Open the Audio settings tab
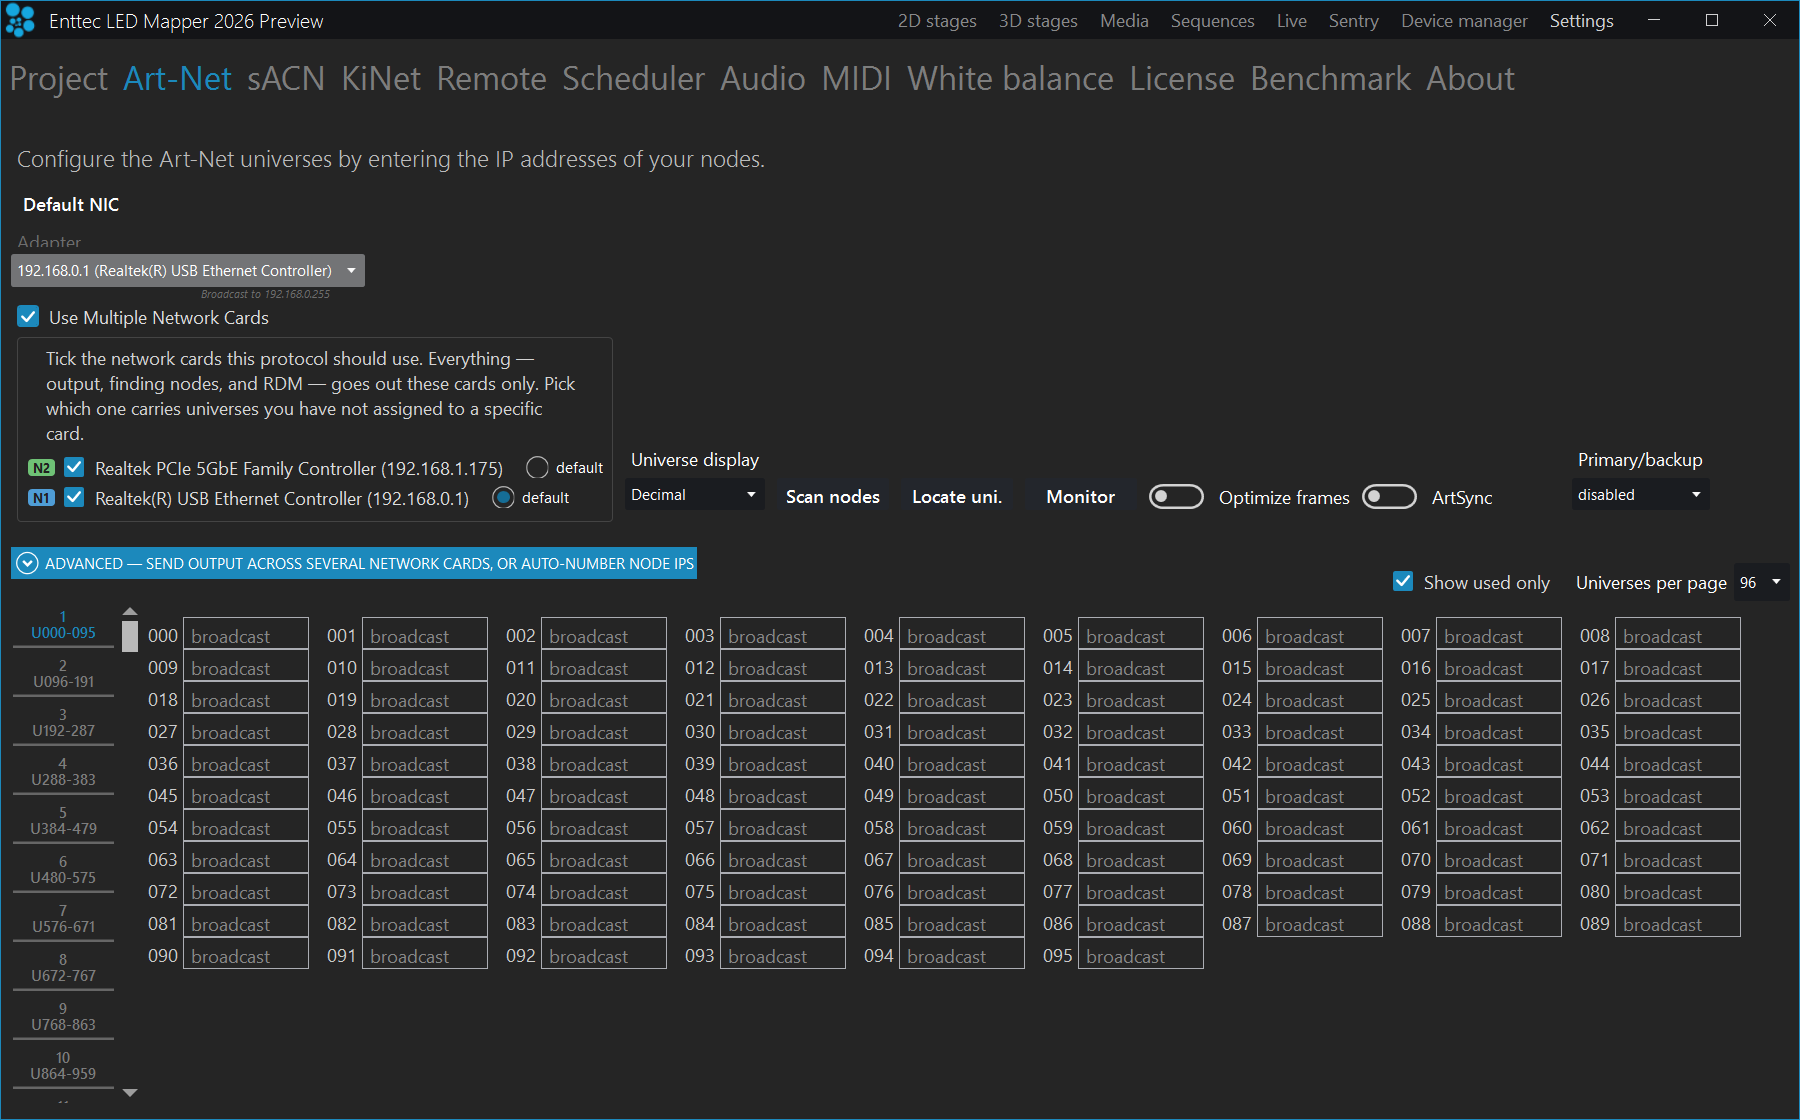 (x=763, y=79)
